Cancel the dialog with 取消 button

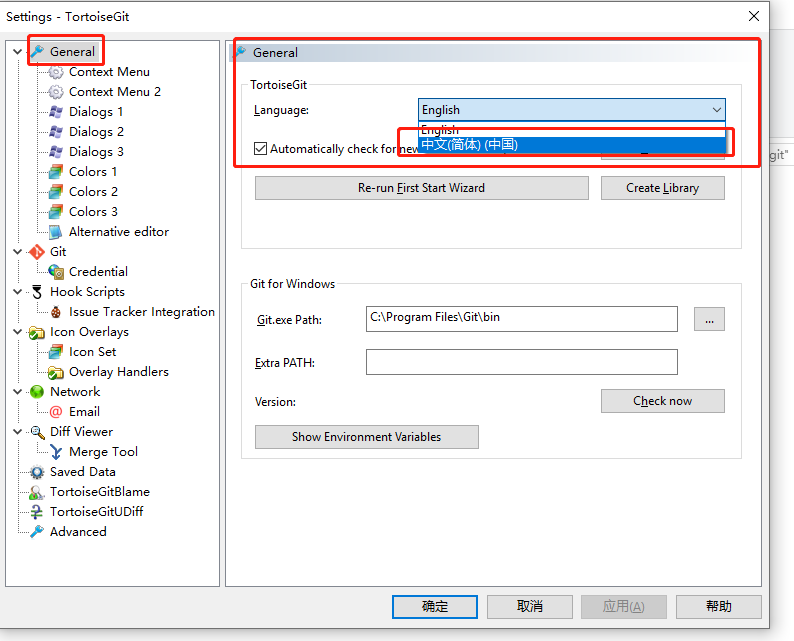[x=530, y=607]
